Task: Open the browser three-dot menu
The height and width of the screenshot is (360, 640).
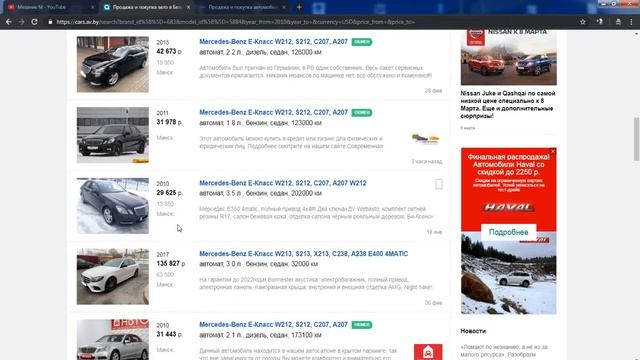Action: 631,22
